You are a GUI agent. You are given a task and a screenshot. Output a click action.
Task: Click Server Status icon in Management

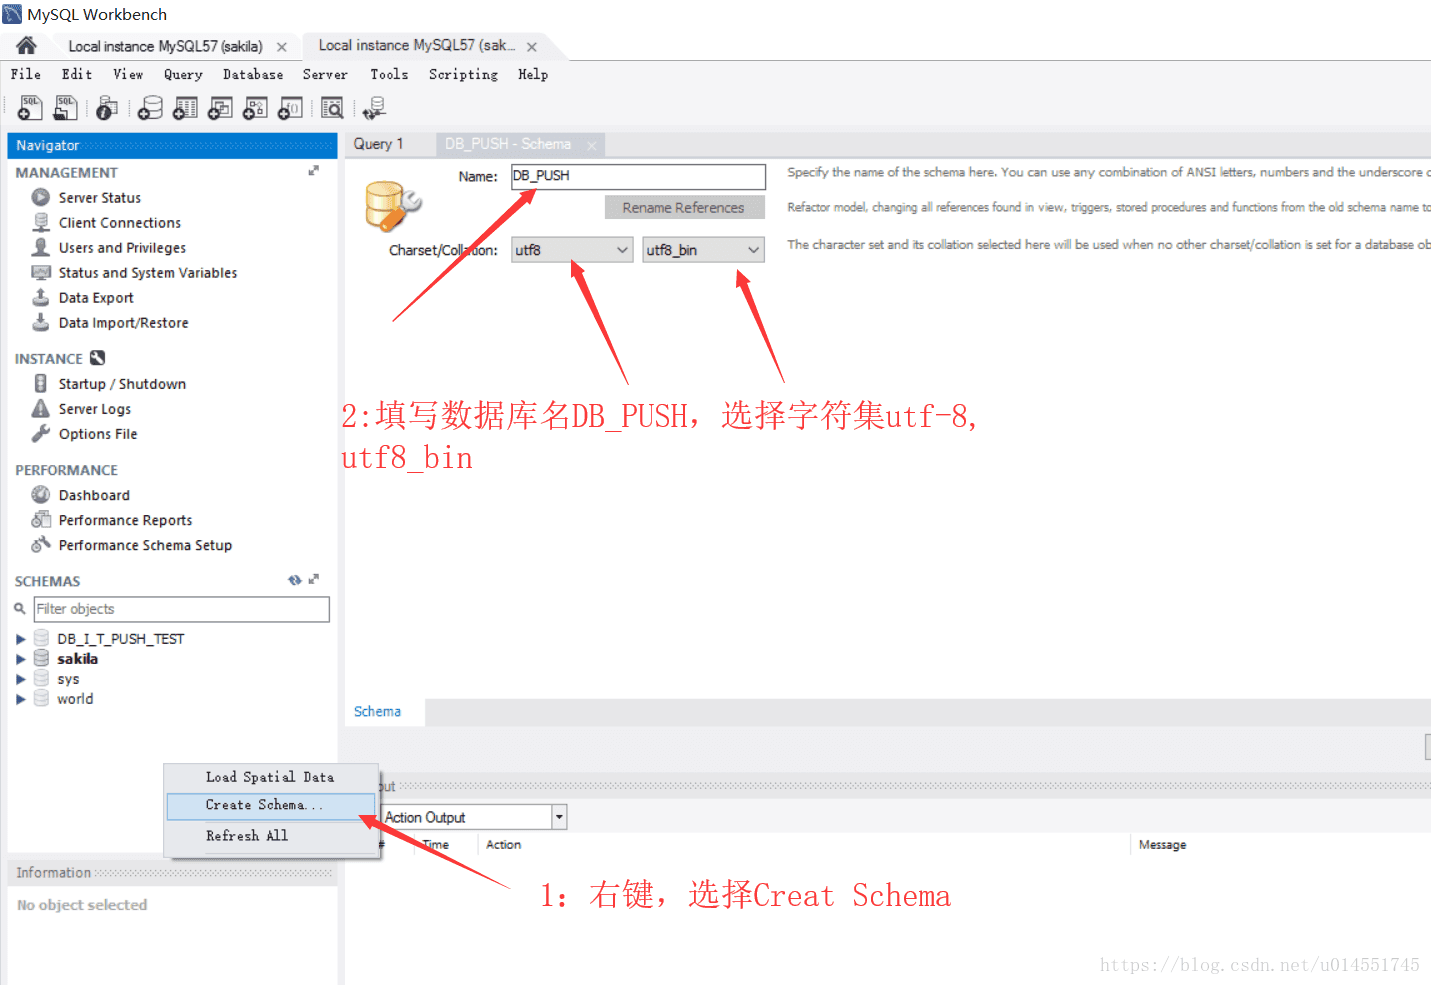(41, 197)
